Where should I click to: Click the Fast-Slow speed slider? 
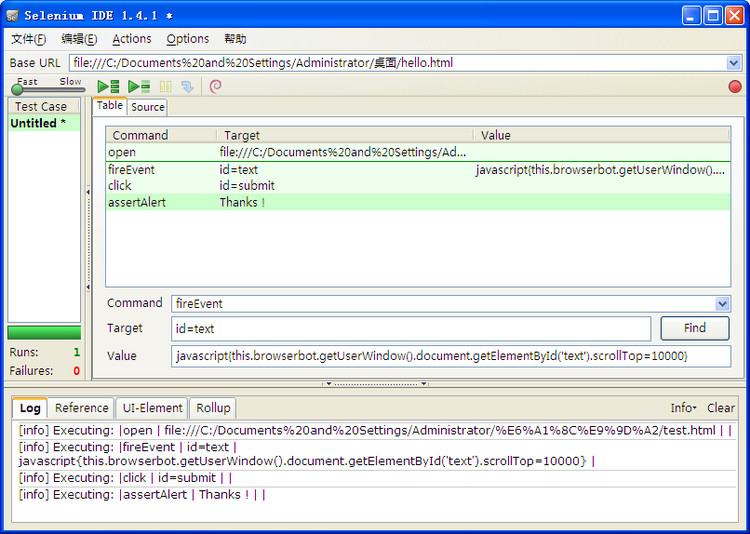pyautogui.click(x=46, y=90)
